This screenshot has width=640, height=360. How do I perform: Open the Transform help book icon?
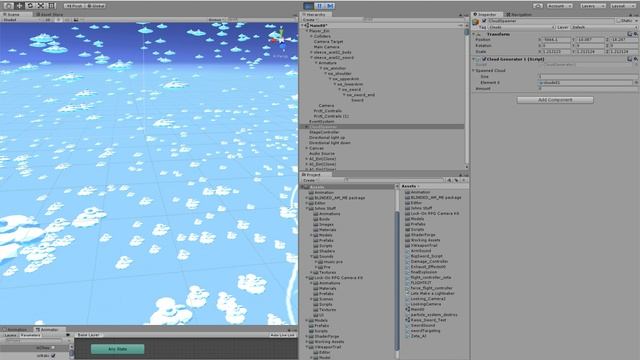pyautogui.click(x=630, y=34)
